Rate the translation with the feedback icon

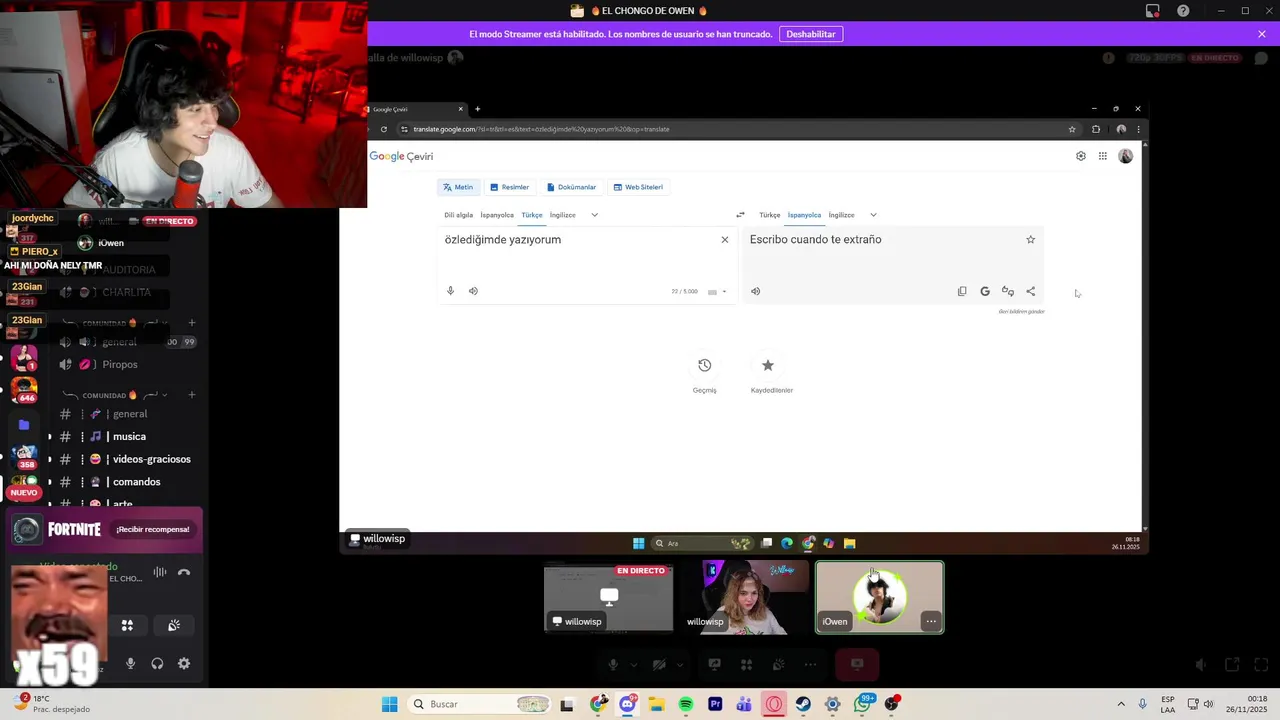tap(1008, 291)
